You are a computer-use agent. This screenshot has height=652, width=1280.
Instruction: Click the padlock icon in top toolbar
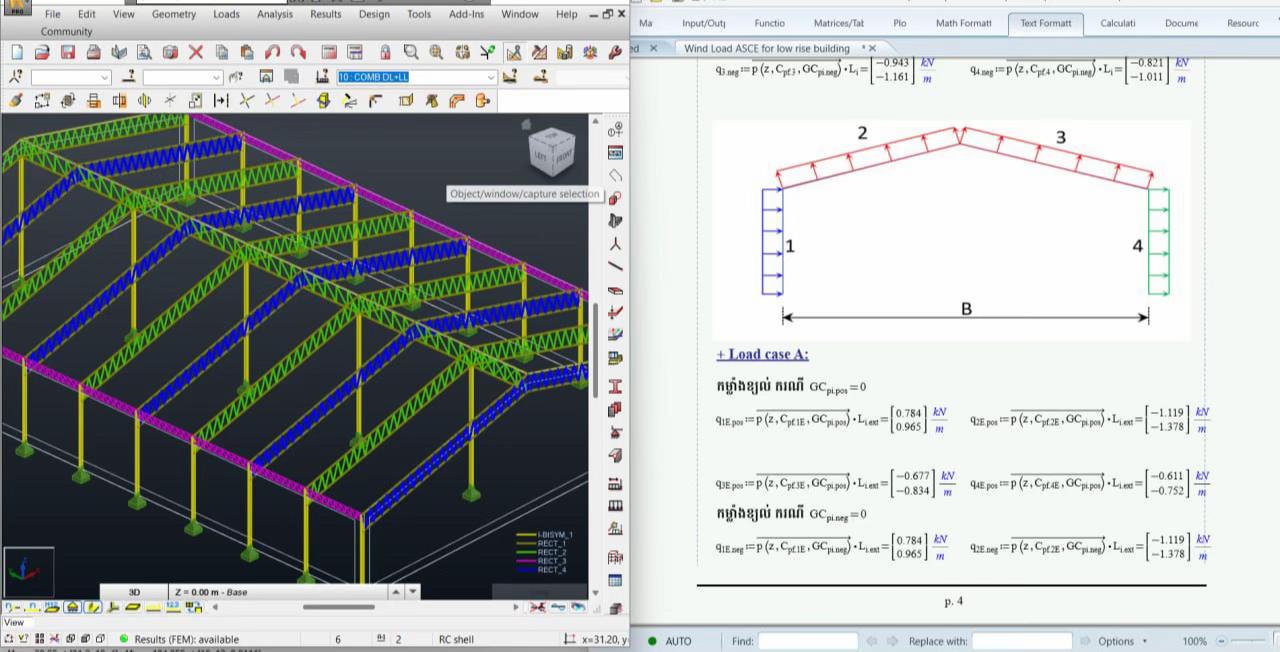pos(385,53)
